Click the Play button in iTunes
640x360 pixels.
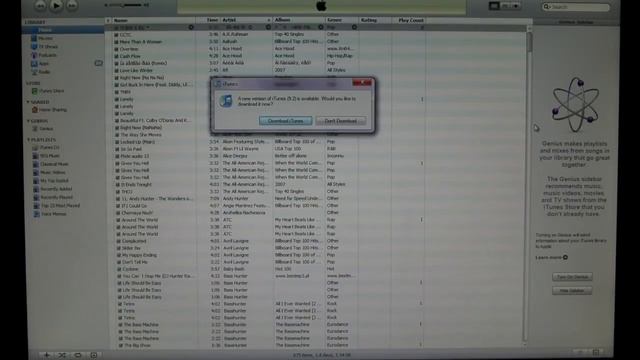coord(56,5)
